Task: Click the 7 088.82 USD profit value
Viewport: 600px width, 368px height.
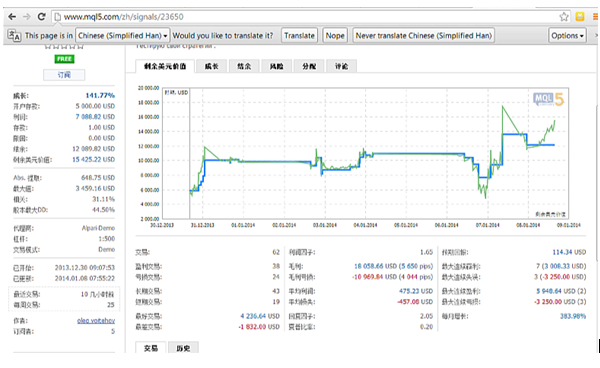Action: coord(95,117)
